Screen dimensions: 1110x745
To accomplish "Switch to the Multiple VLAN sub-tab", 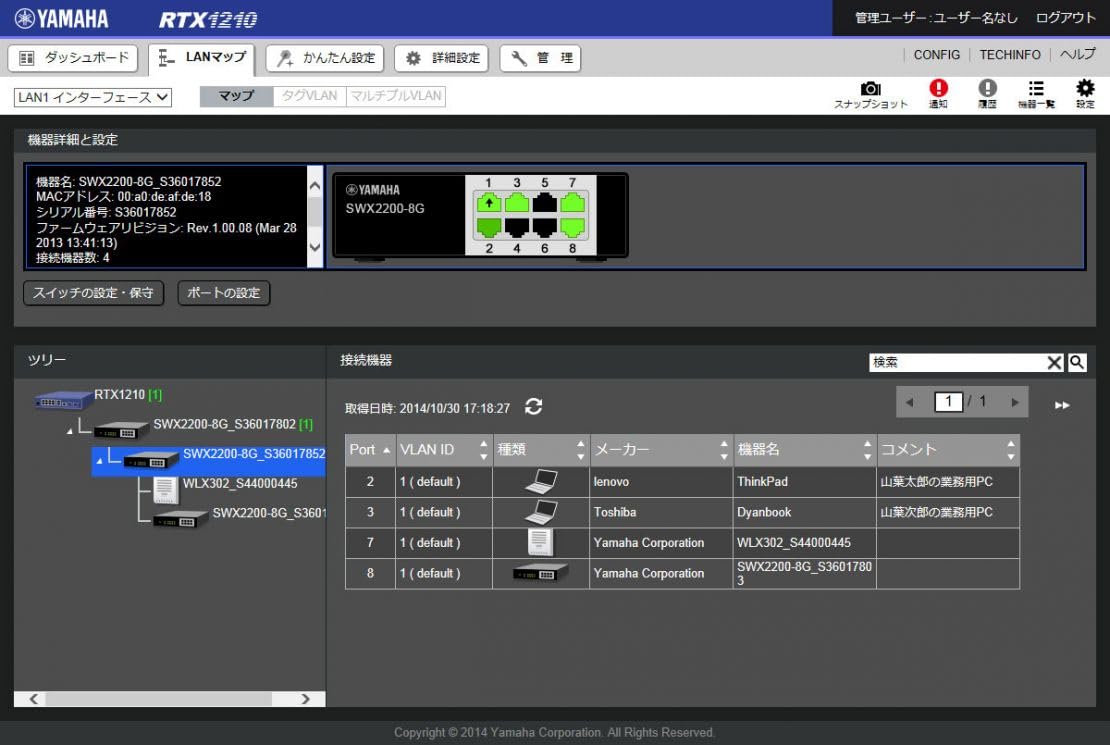I will coord(396,96).
